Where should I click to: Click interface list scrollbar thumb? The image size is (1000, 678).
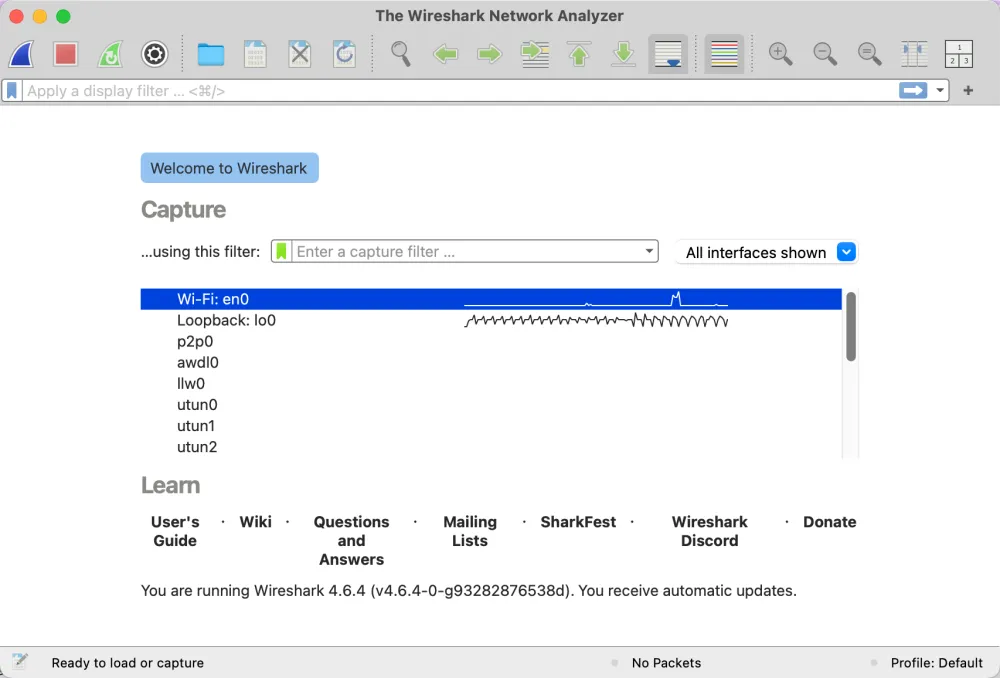click(x=851, y=327)
